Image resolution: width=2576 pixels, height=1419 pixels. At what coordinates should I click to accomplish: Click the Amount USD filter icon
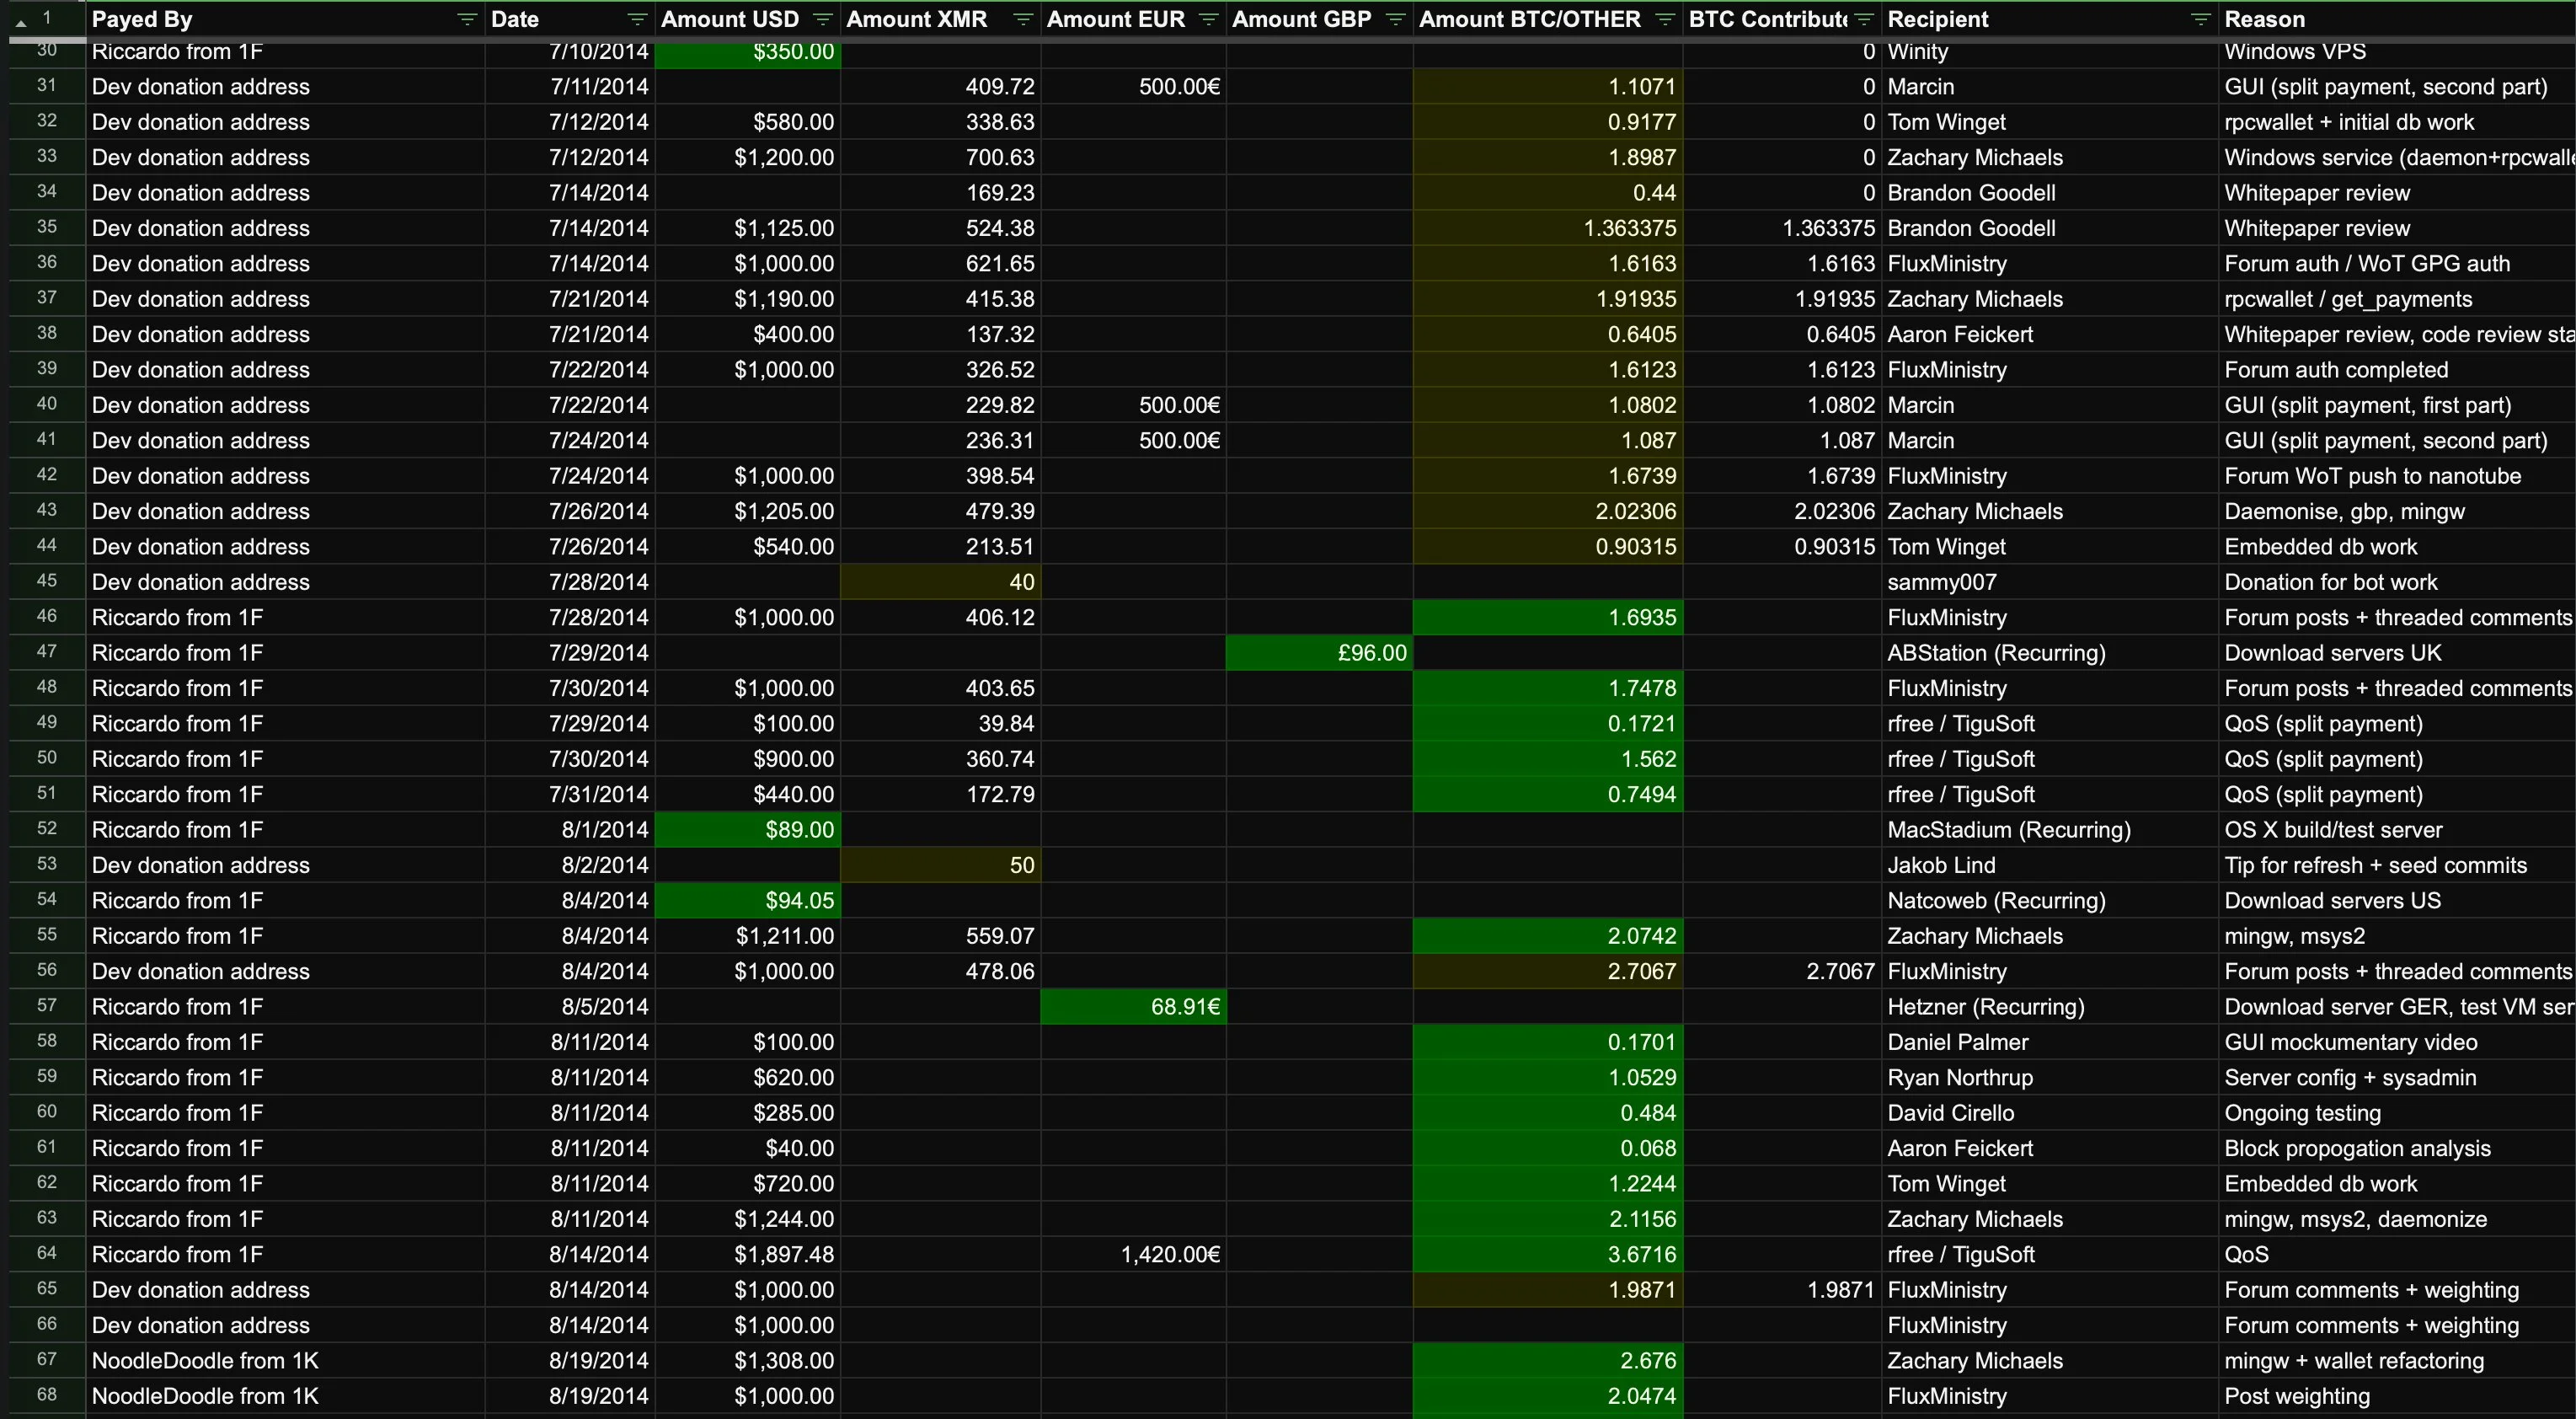tap(823, 20)
